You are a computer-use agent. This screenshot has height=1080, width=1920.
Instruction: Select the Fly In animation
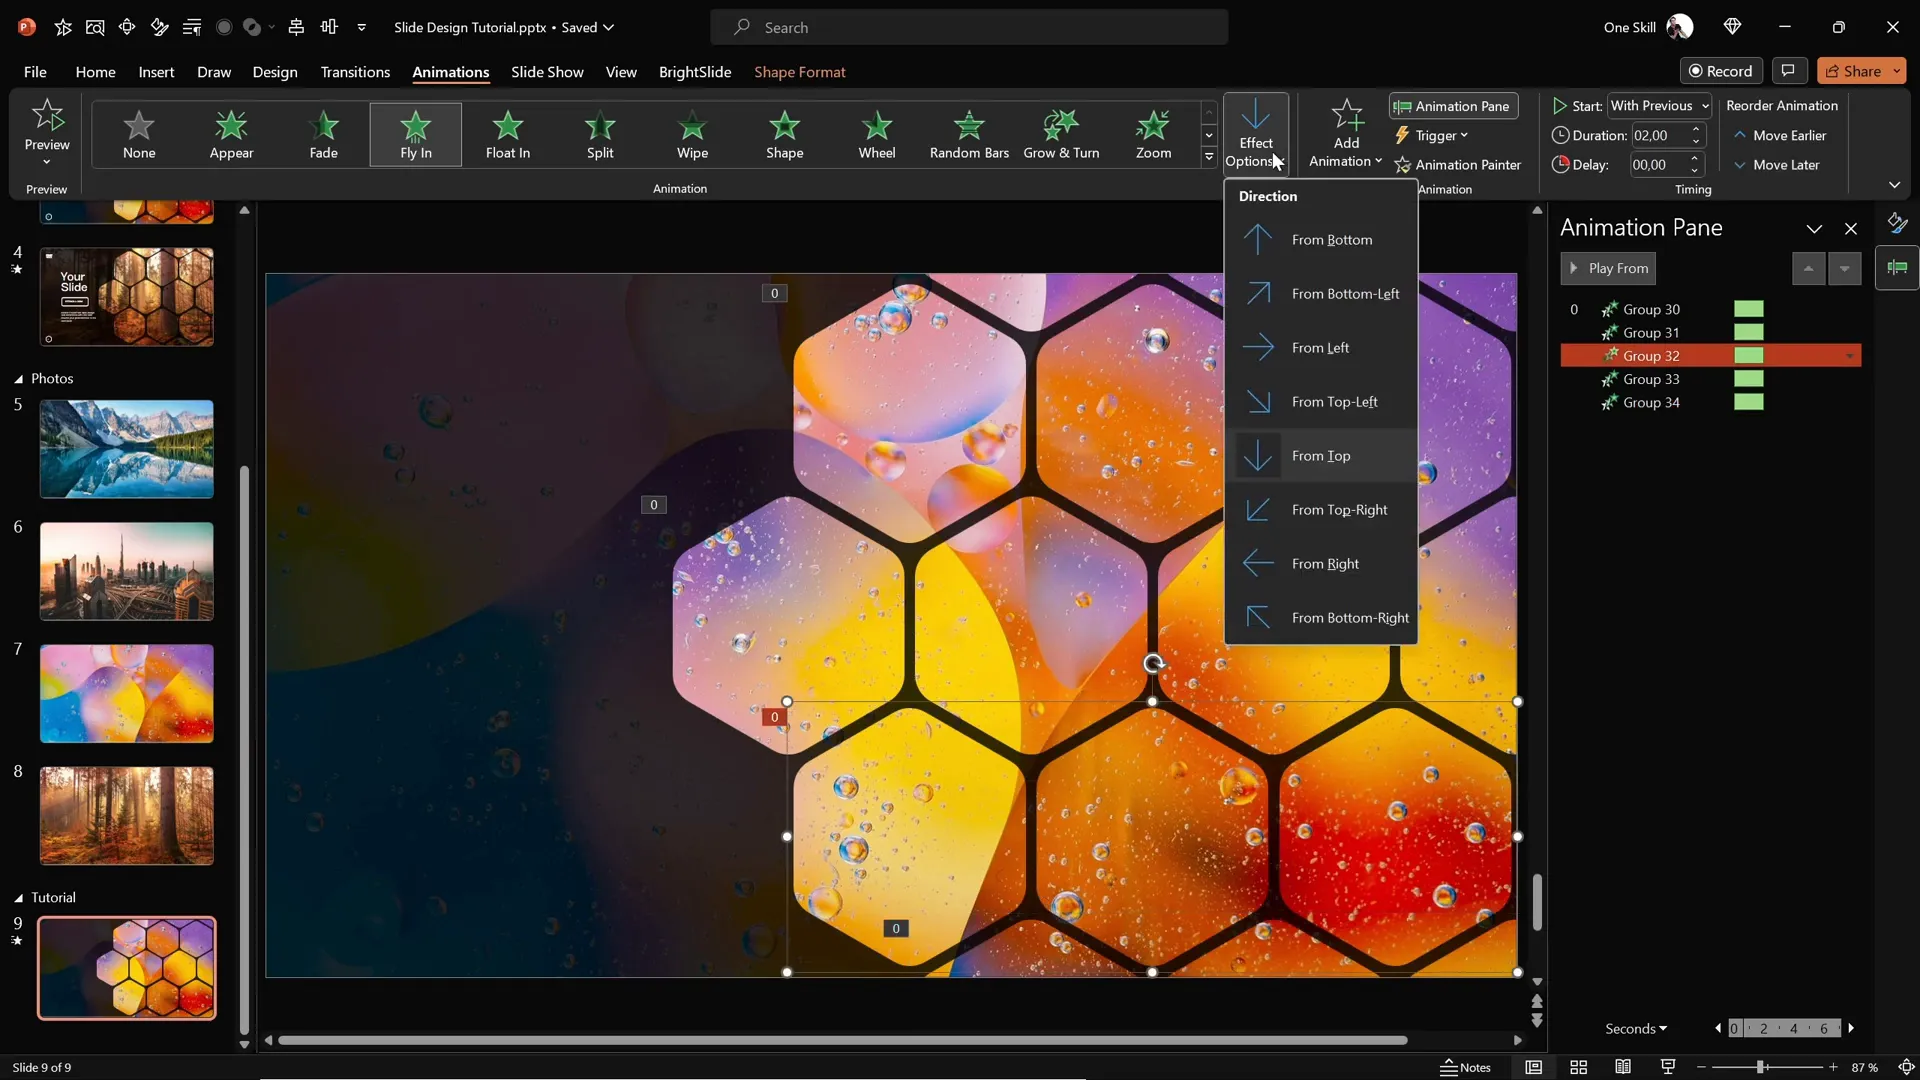416,134
